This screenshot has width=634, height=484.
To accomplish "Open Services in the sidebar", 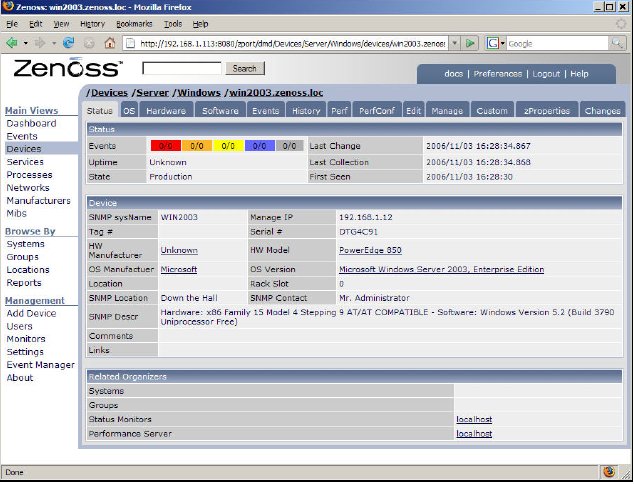I will pos(25,162).
